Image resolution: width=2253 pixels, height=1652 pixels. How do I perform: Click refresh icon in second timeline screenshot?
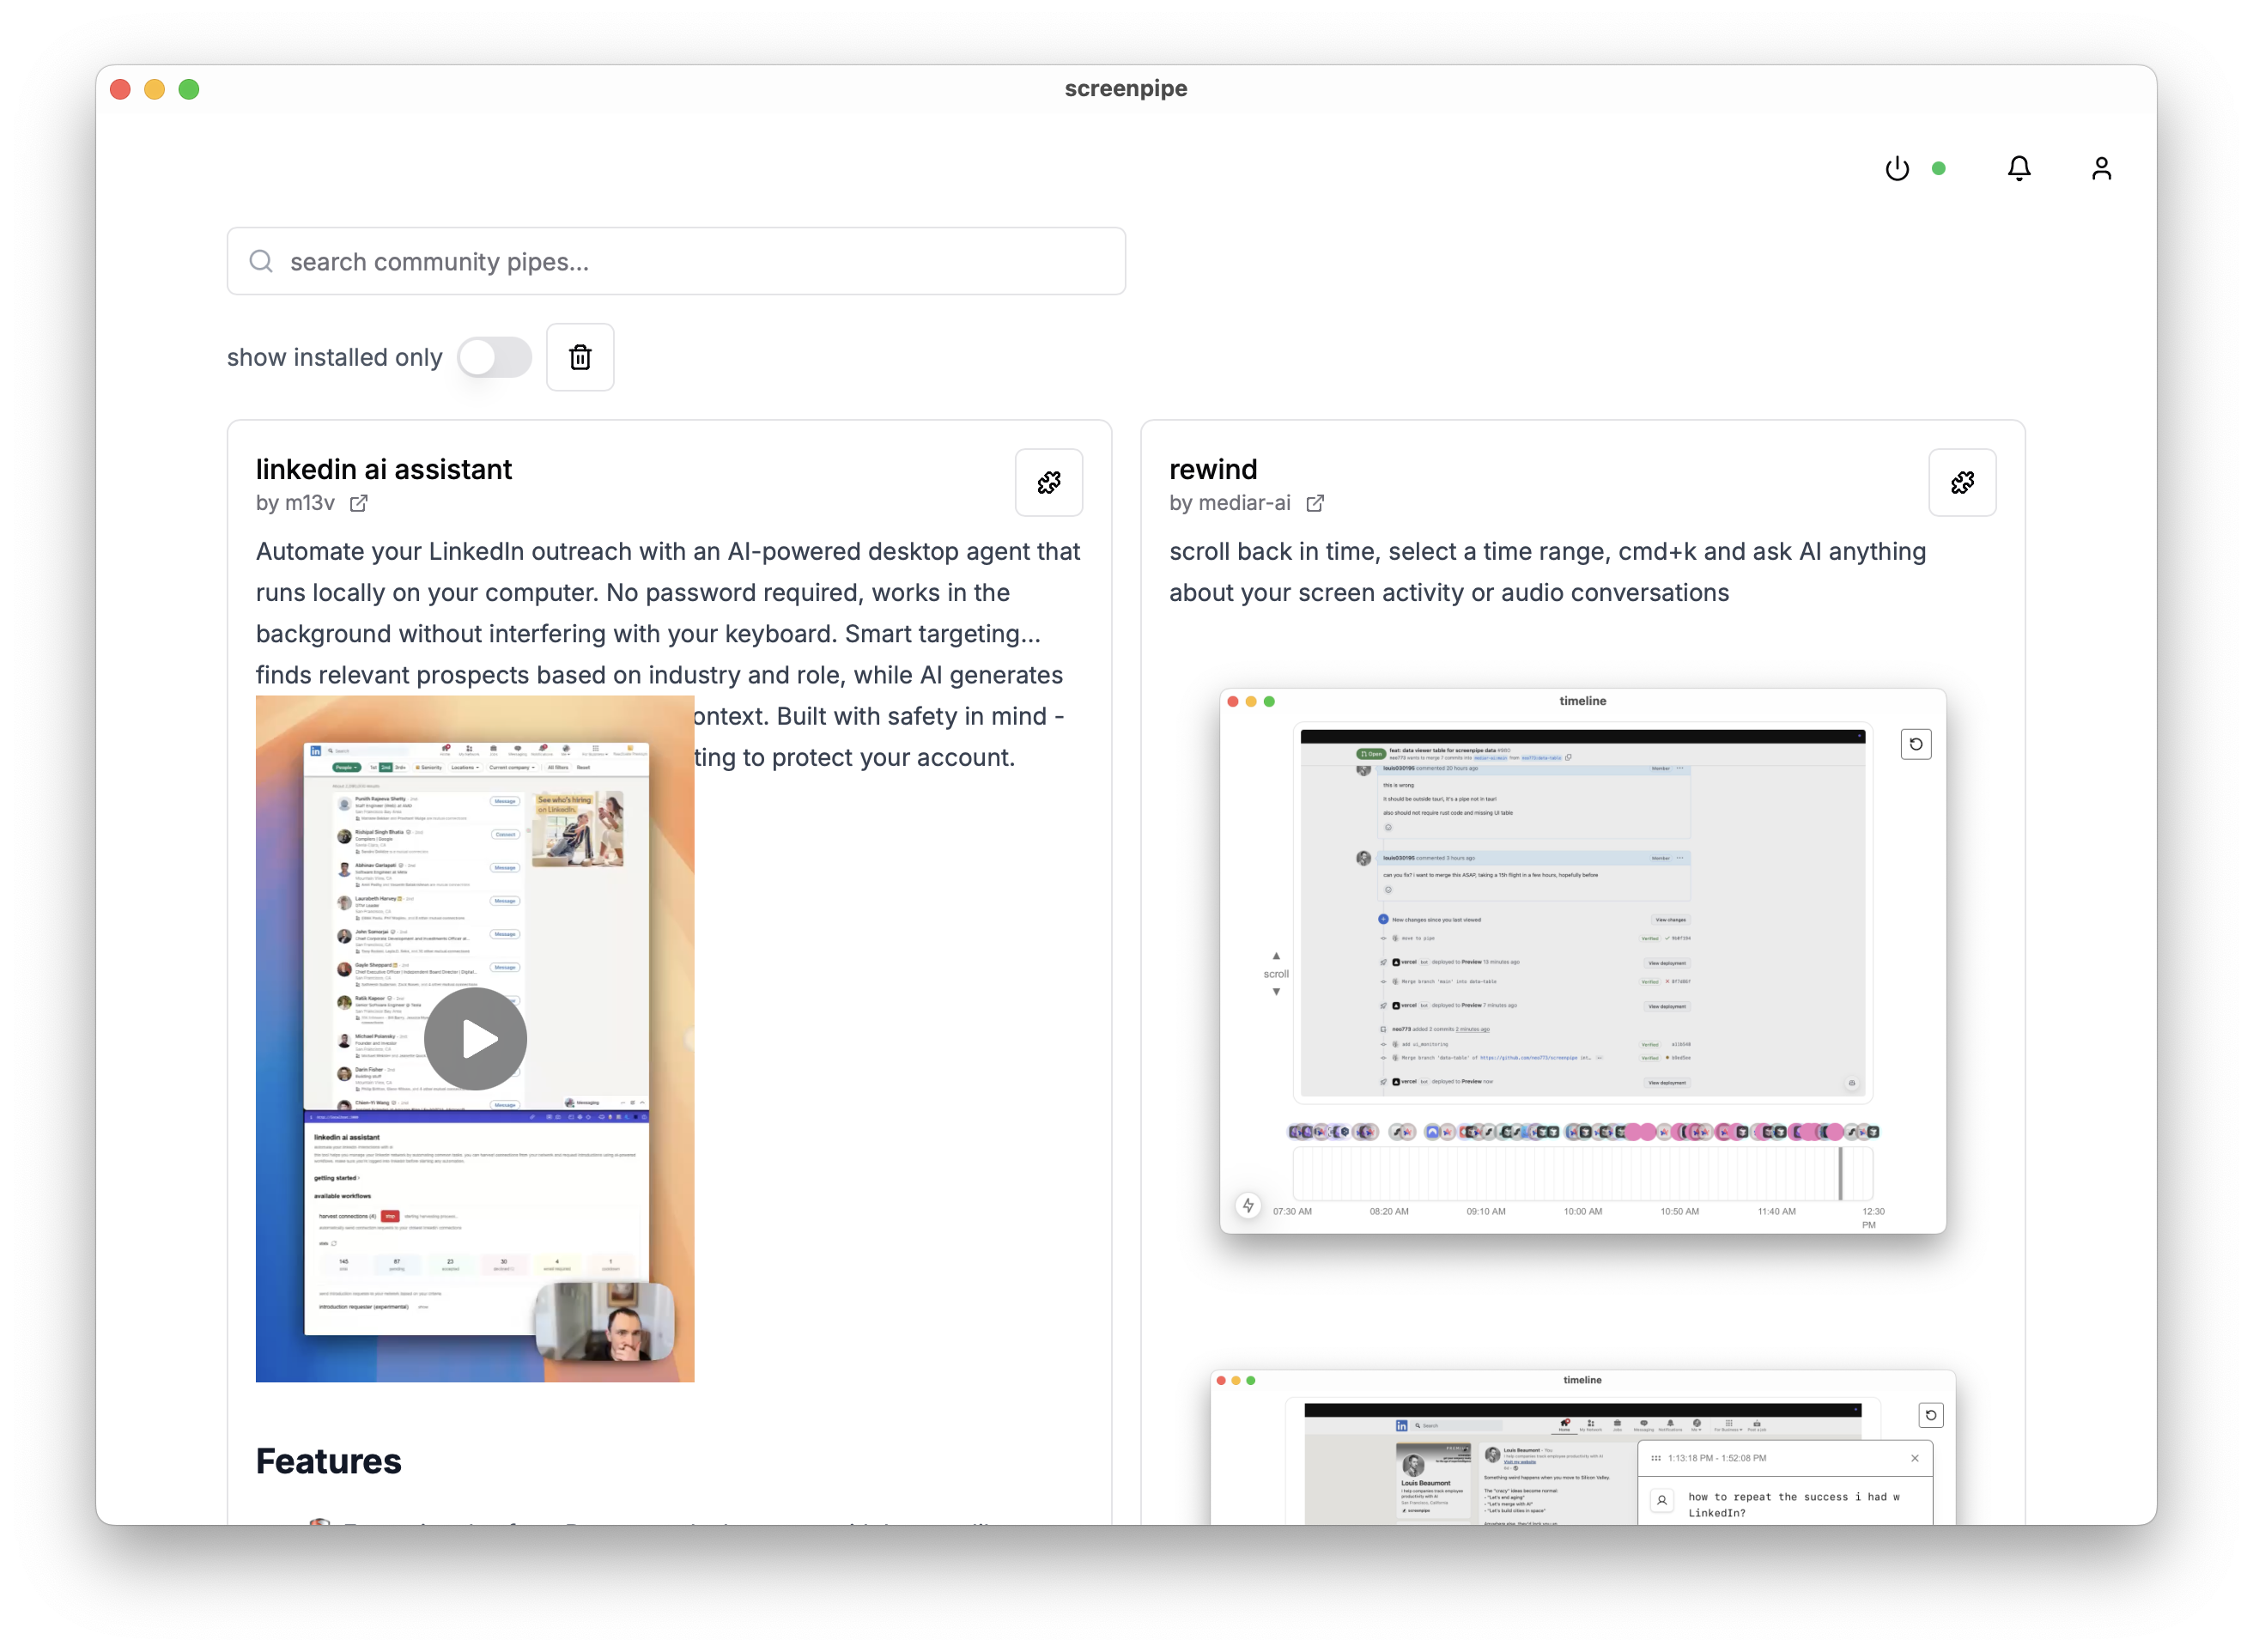pyautogui.click(x=1930, y=1415)
